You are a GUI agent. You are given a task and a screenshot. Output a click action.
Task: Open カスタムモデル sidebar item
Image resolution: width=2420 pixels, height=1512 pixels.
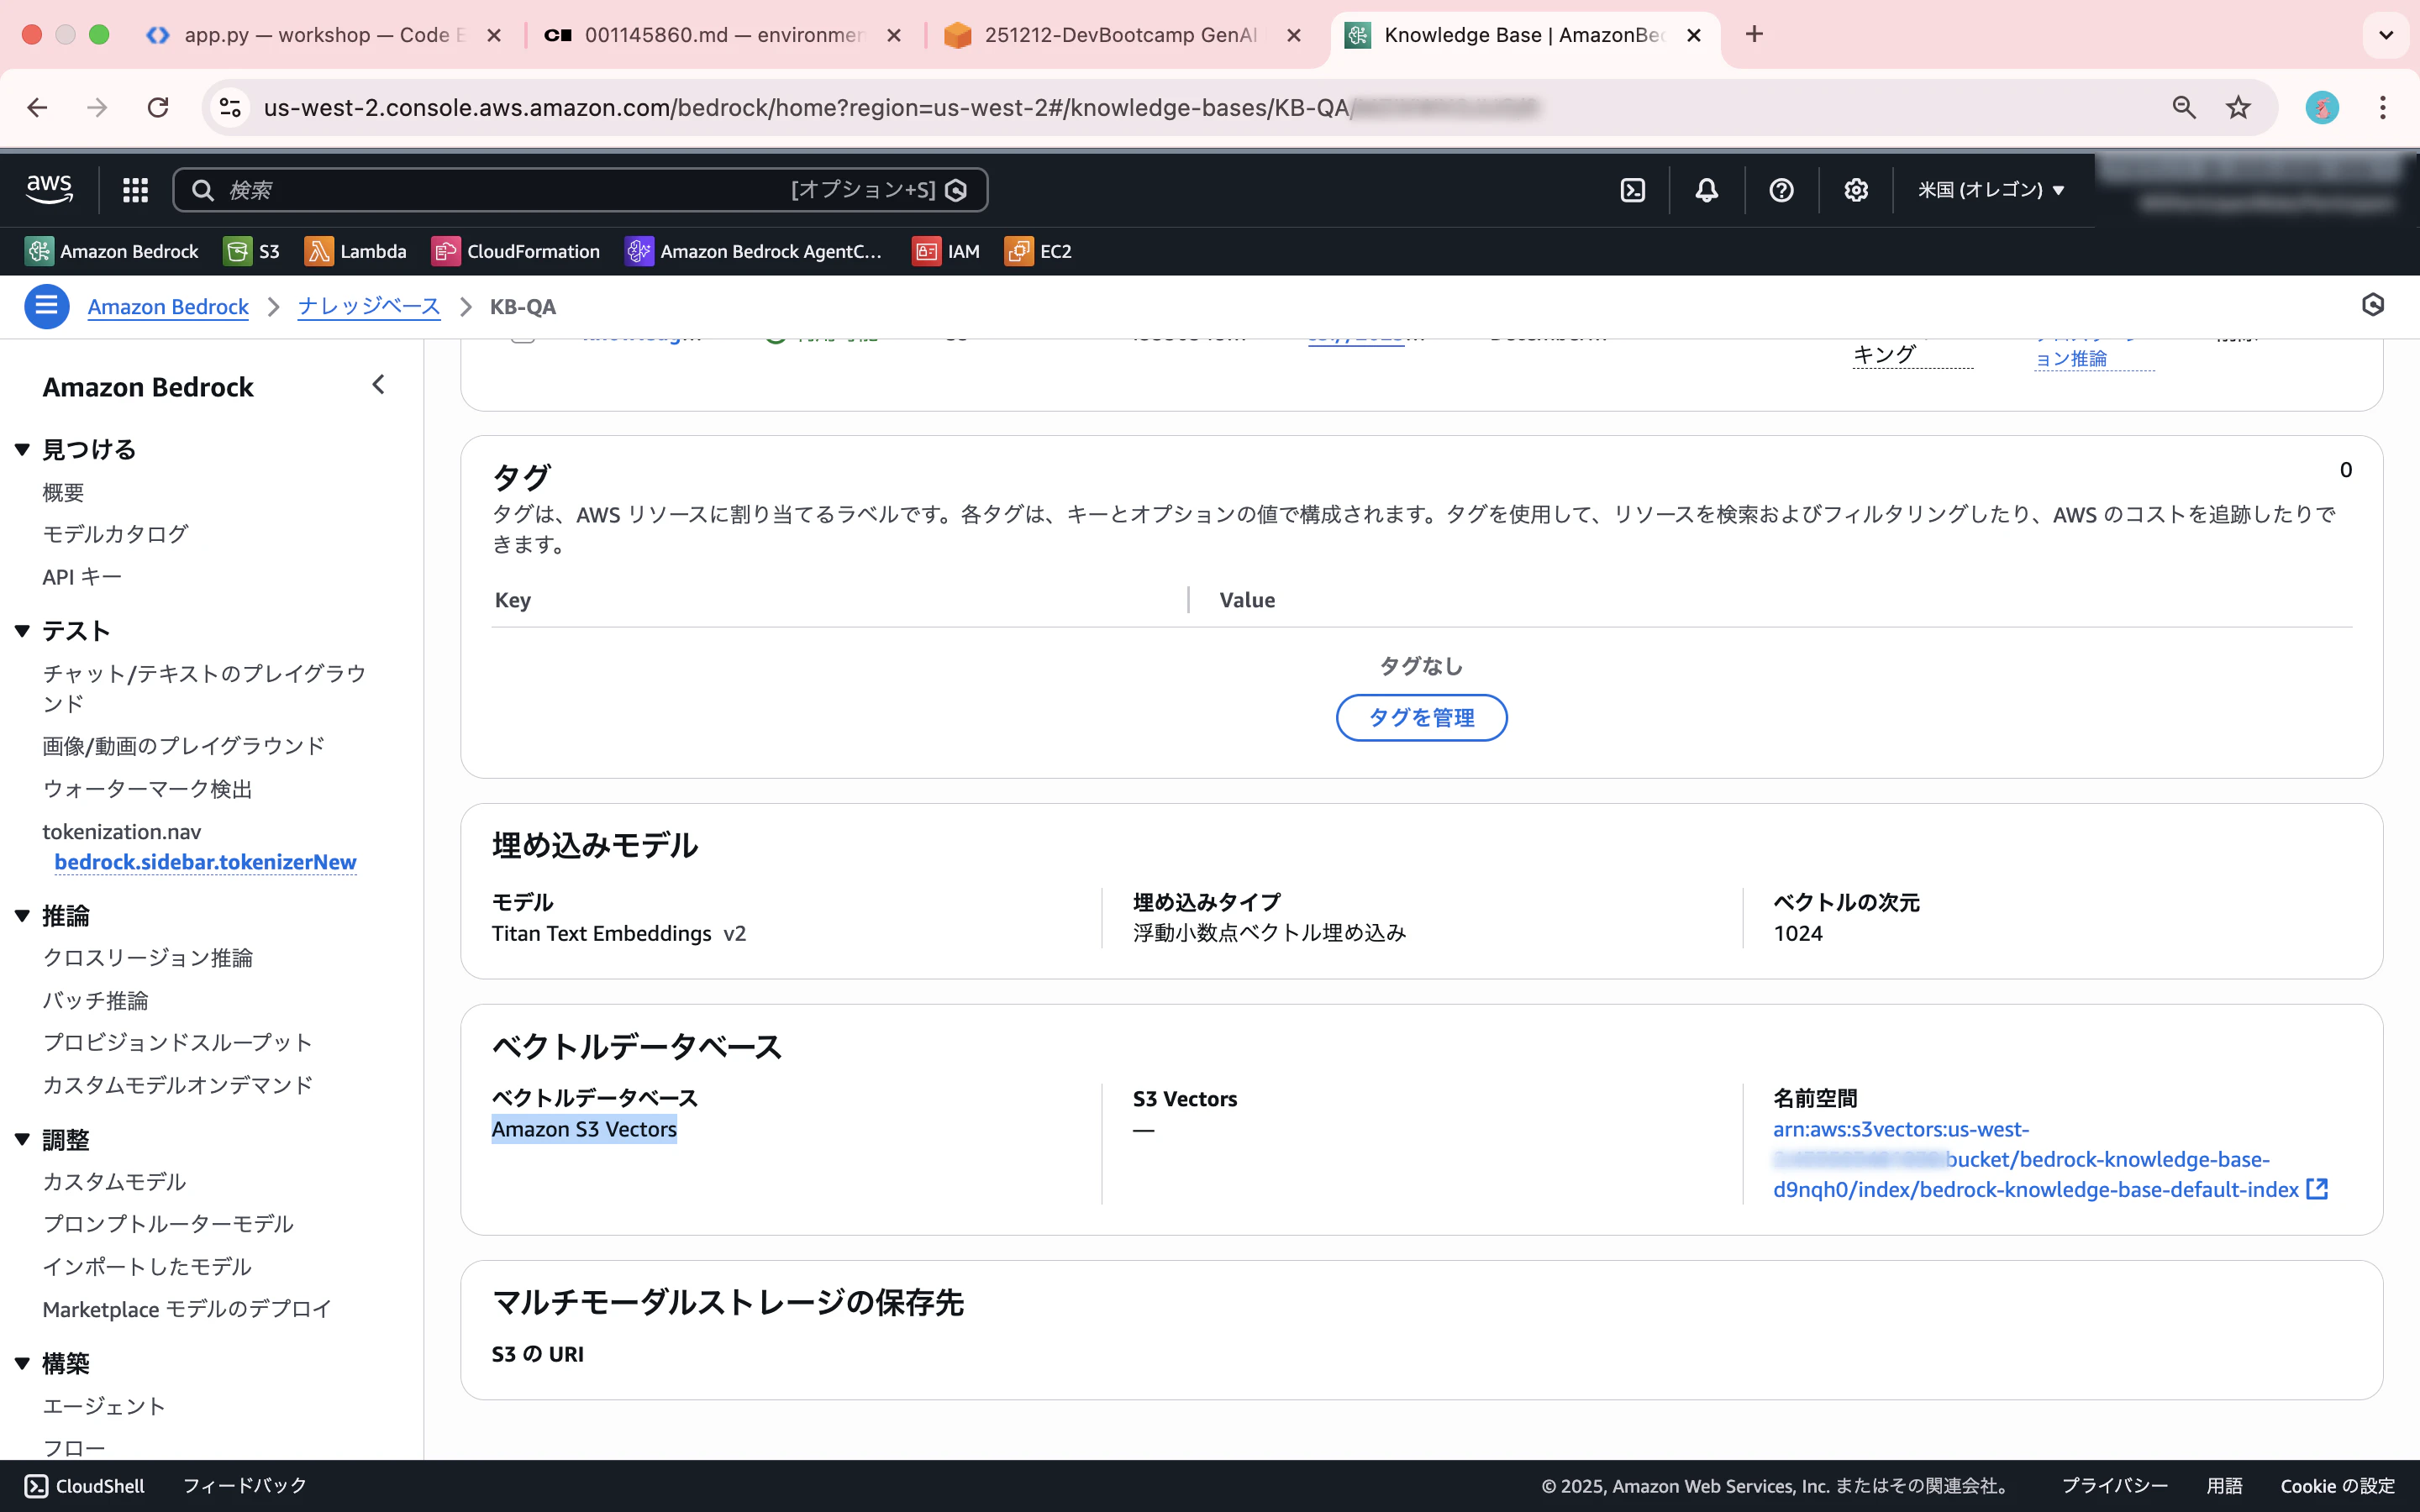coord(114,1182)
